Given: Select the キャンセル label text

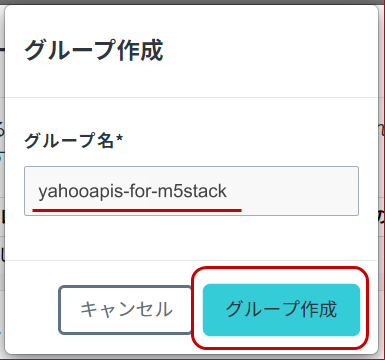Looking at the screenshot, I should pyautogui.click(x=126, y=309).
